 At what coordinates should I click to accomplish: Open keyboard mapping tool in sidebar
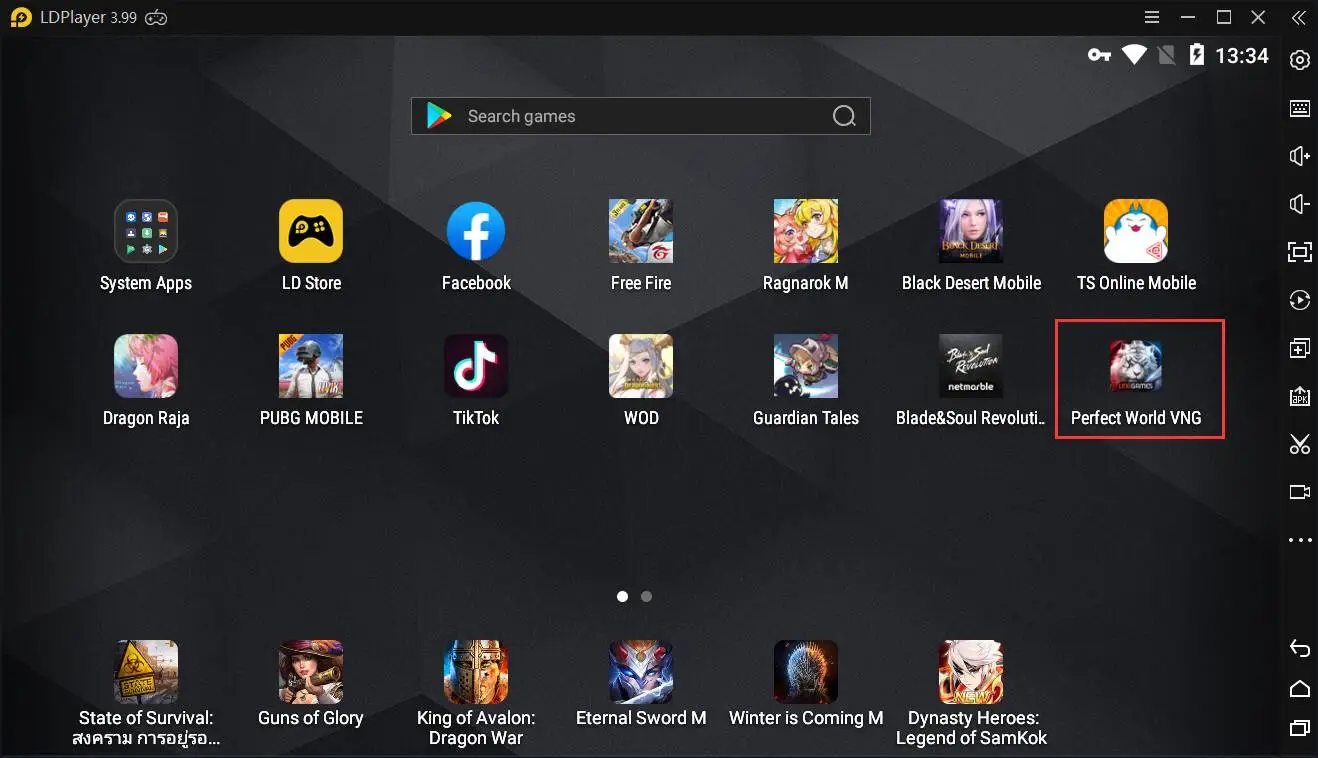1300,108
